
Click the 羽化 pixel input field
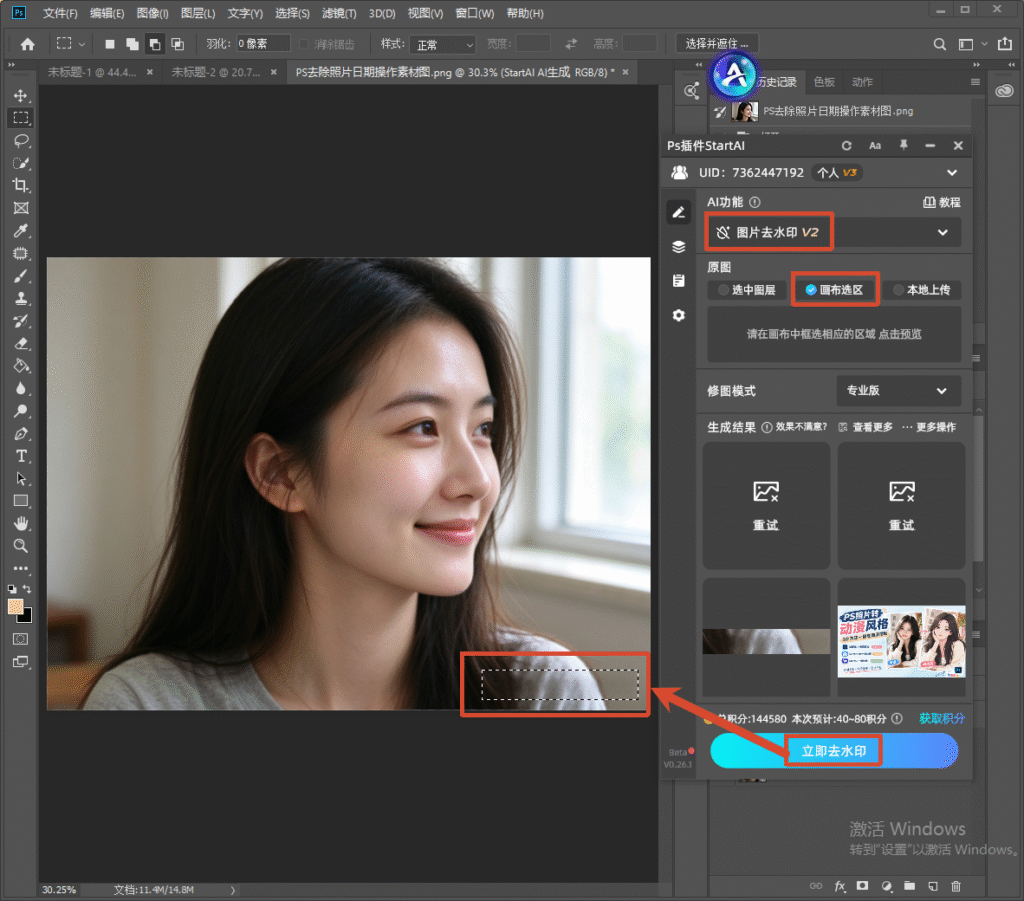click(x=263, y=44)
